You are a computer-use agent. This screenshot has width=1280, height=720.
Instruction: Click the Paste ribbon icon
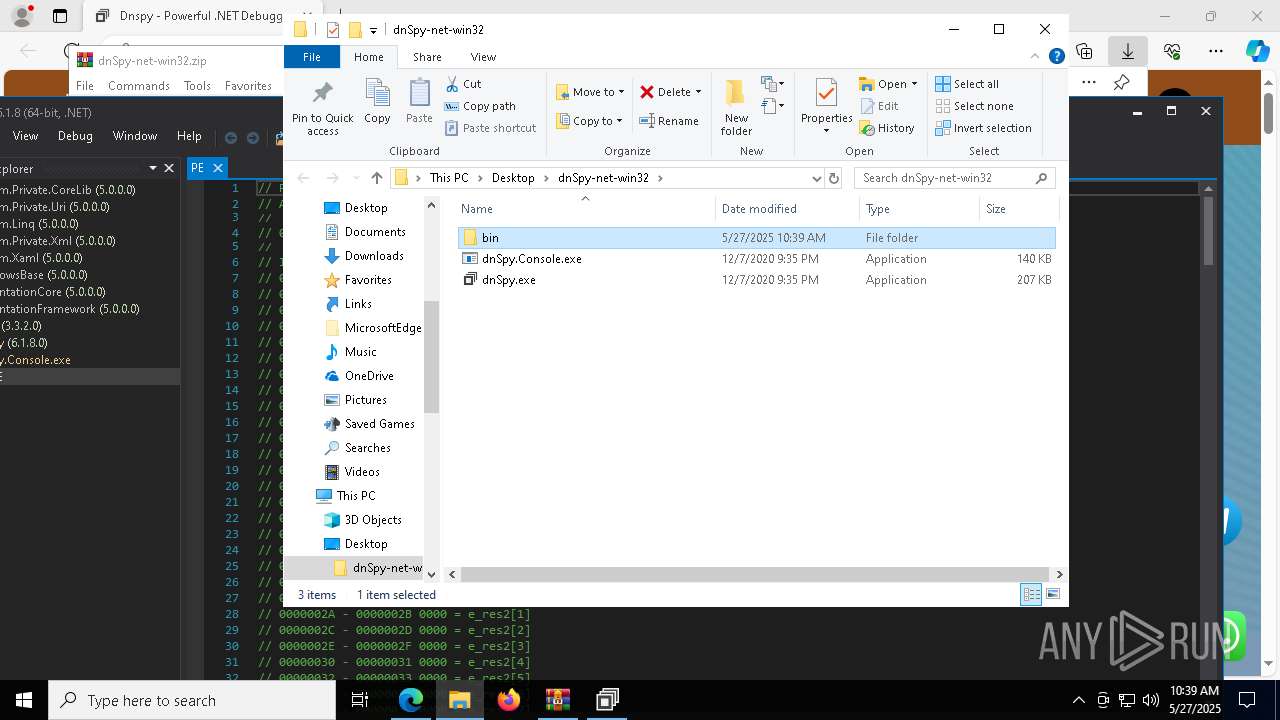pyautogui.click(x=419, y=101)
